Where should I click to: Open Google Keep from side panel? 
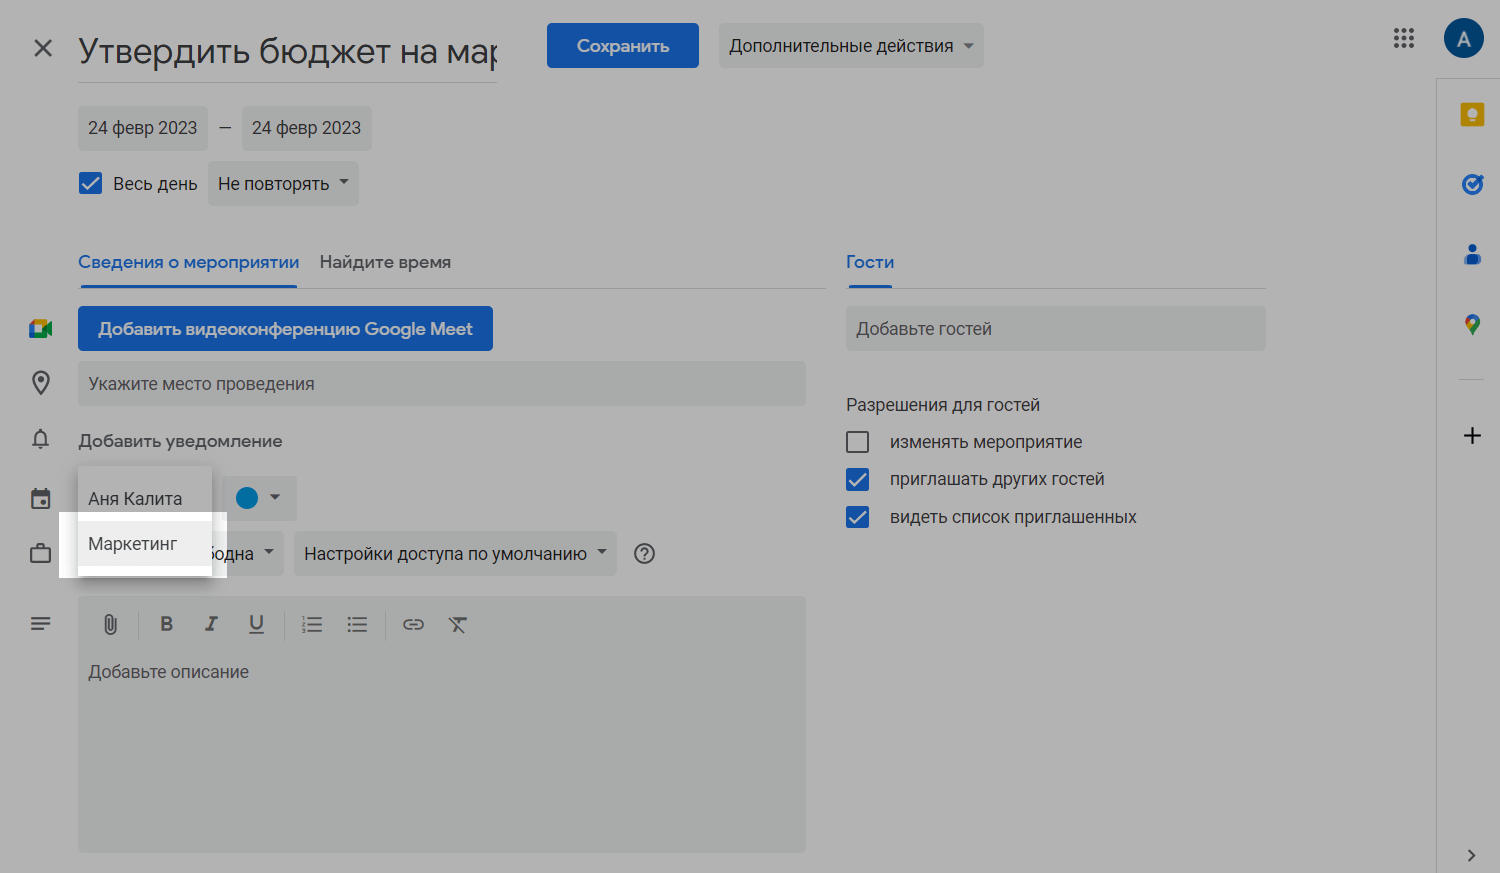point(1471,115)
